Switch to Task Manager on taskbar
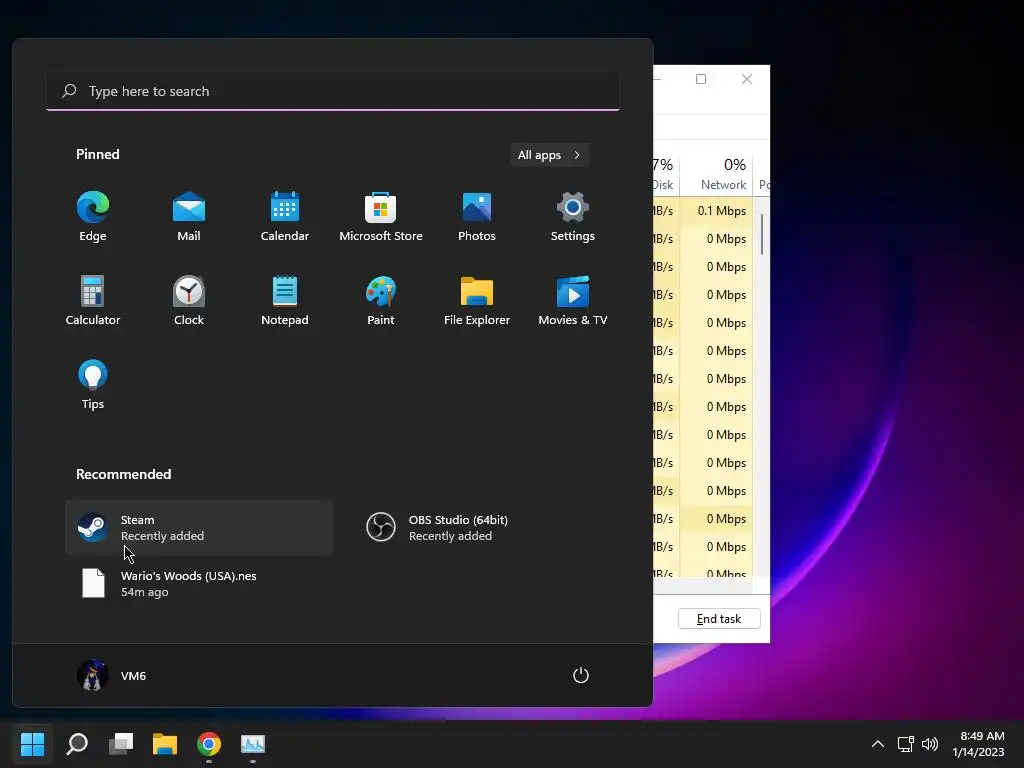 pos(253,744)
